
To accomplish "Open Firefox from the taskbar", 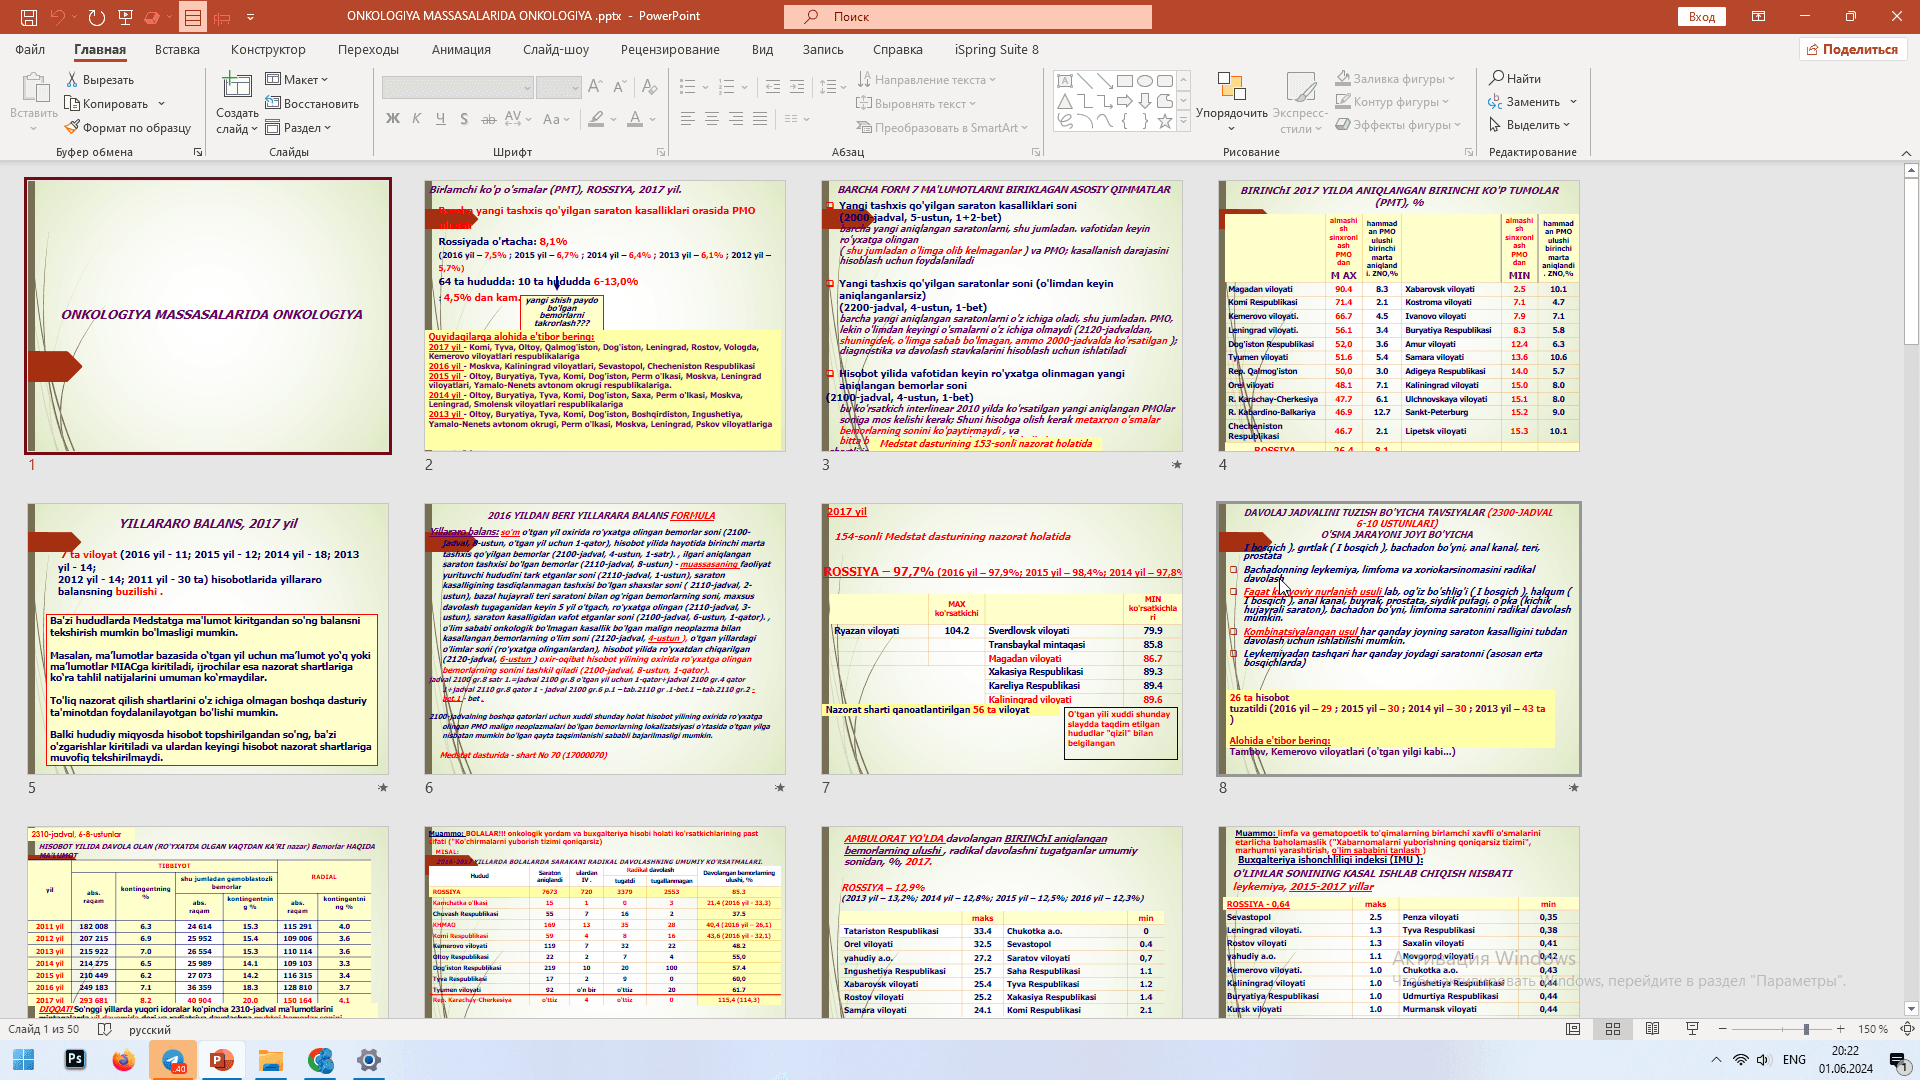I will [124, 1060].
